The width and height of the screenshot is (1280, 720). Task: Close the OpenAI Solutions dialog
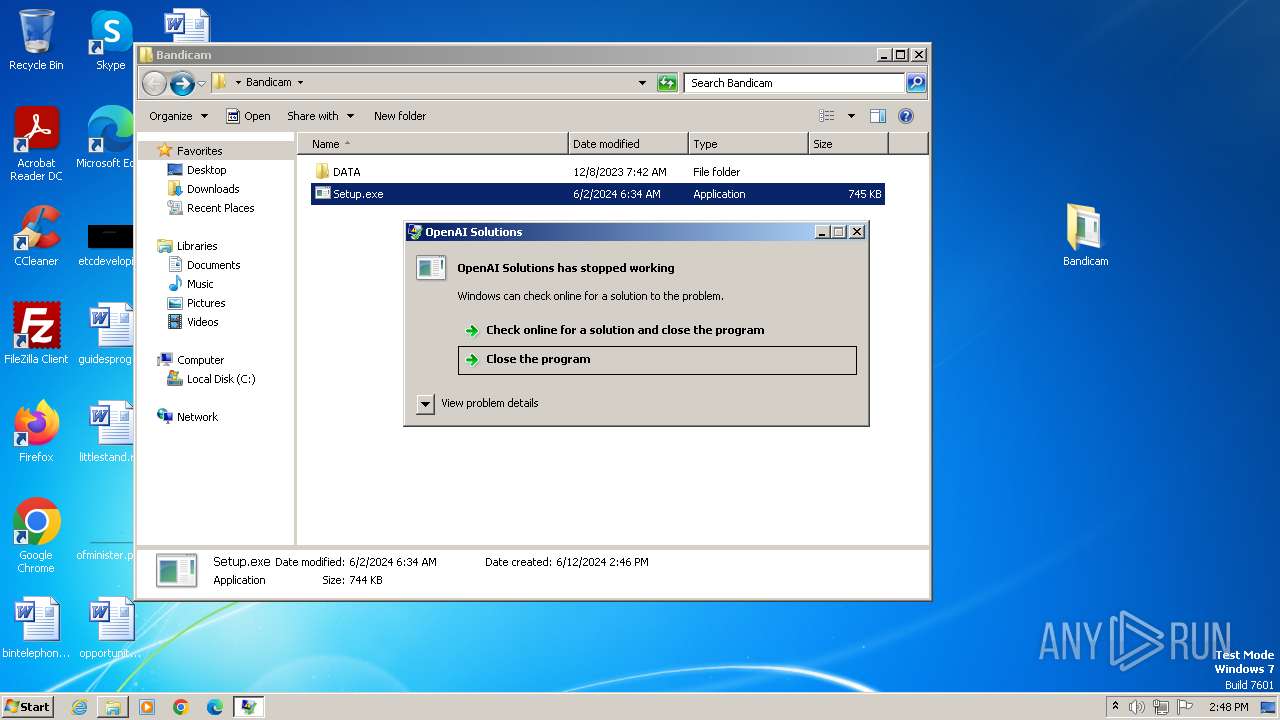[x=856, y=232]
